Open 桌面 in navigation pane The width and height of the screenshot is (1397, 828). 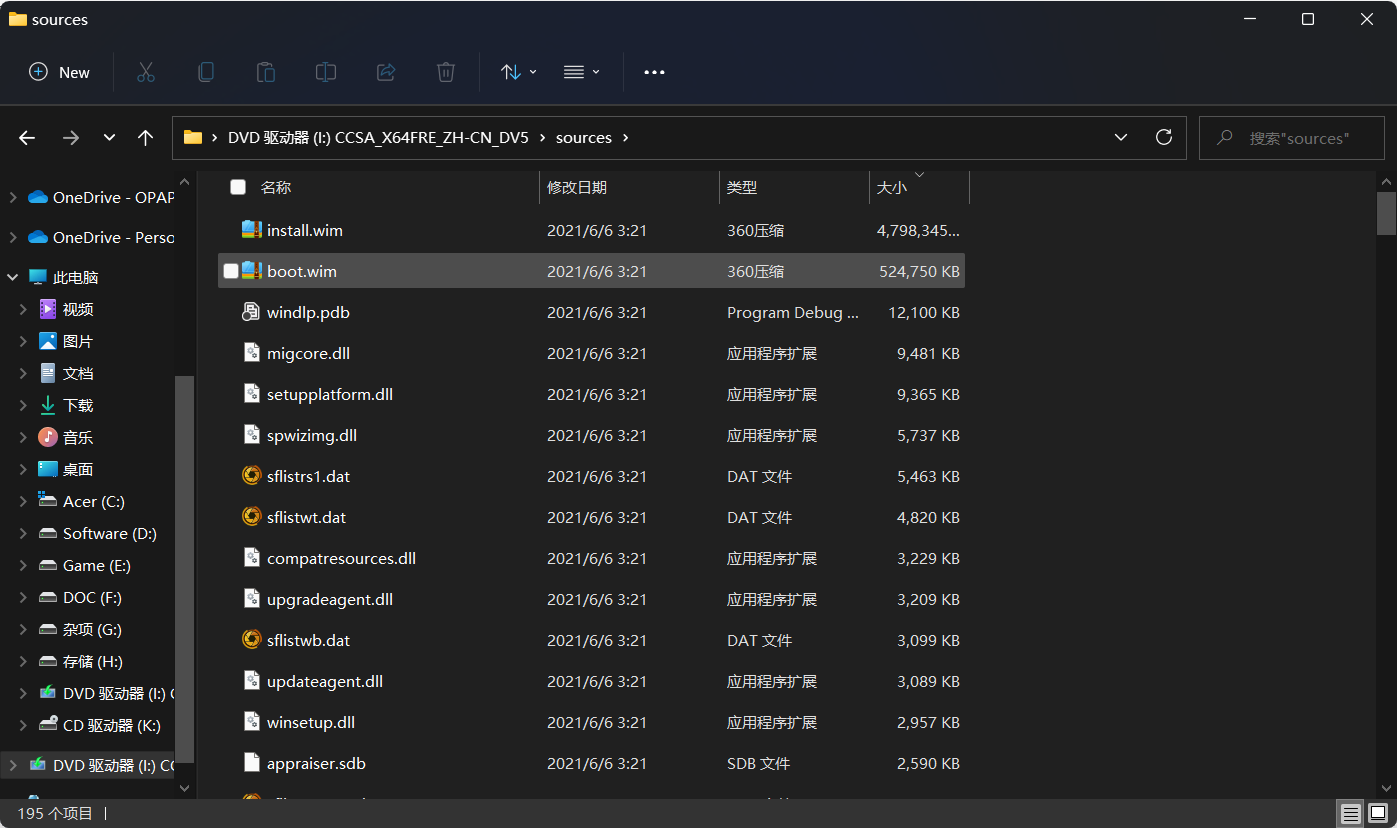click(x=78, y=469)
